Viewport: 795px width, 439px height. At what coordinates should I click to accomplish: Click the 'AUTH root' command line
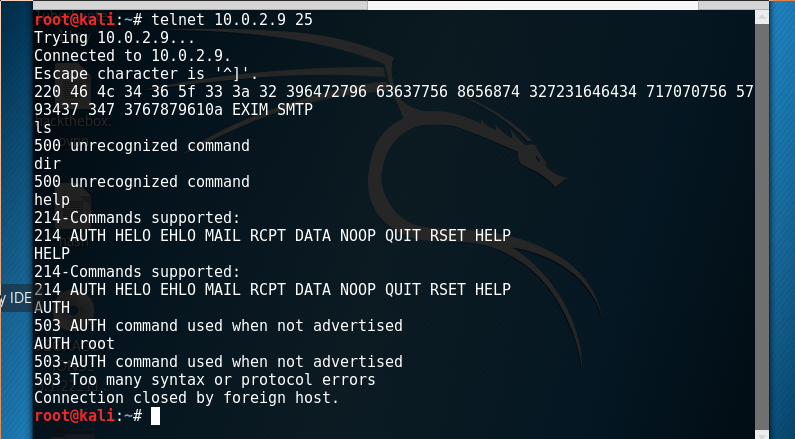point(74,344)
